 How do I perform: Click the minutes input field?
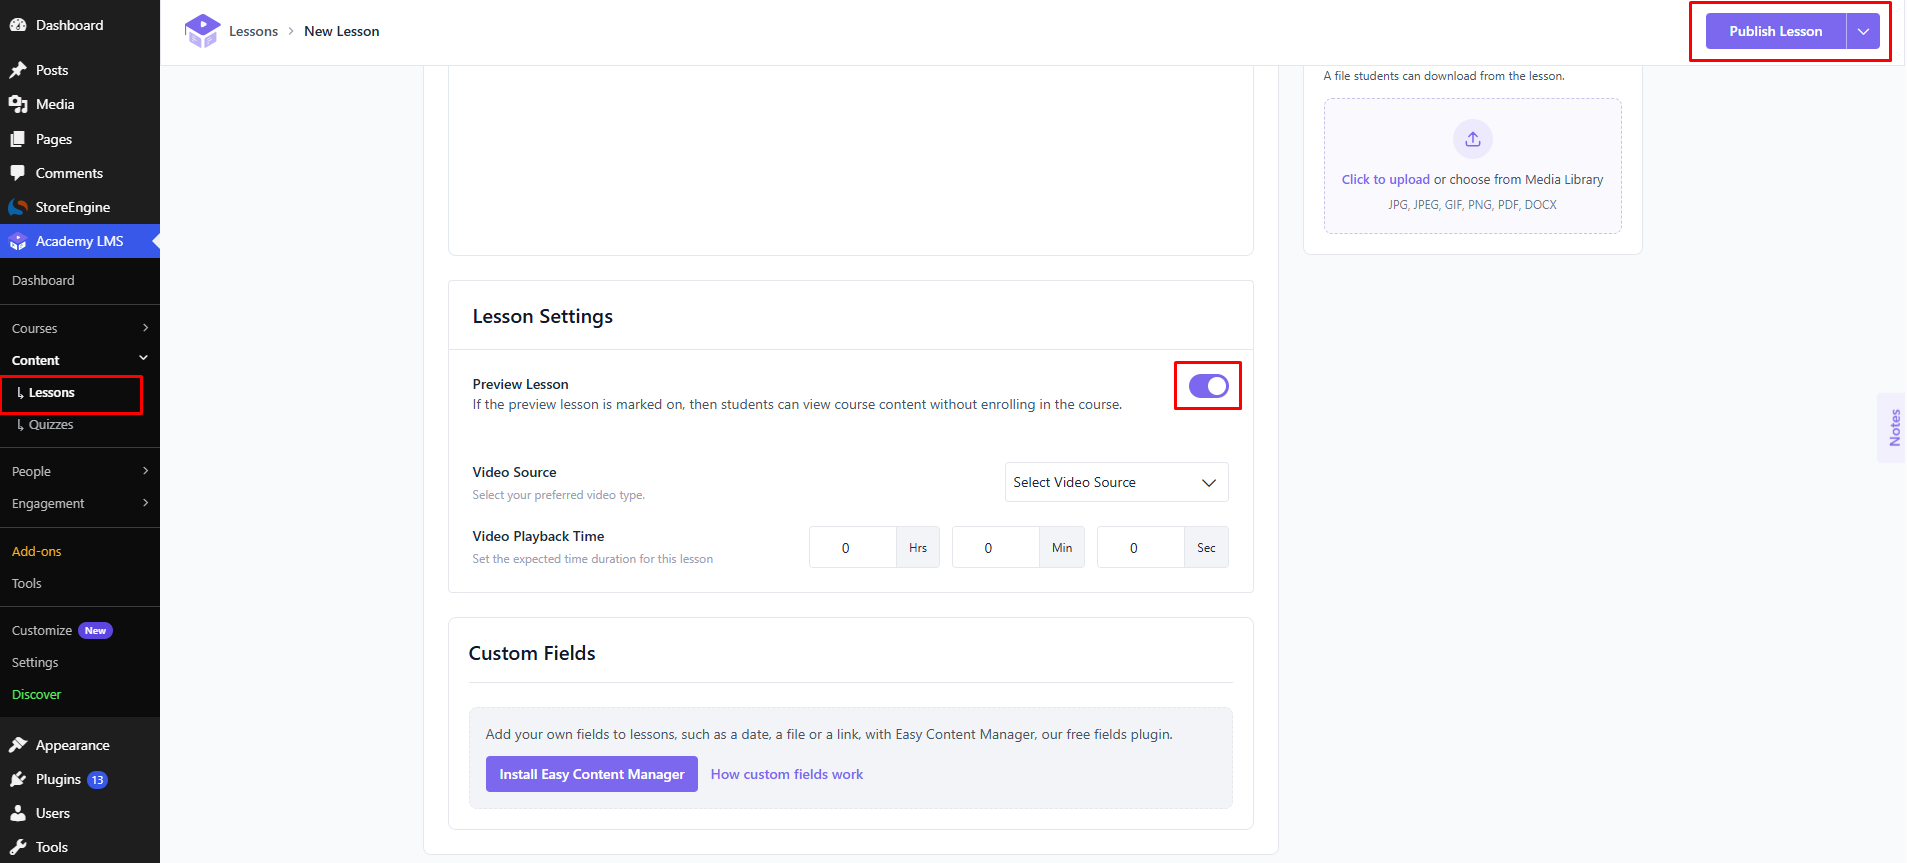point(996,547)
